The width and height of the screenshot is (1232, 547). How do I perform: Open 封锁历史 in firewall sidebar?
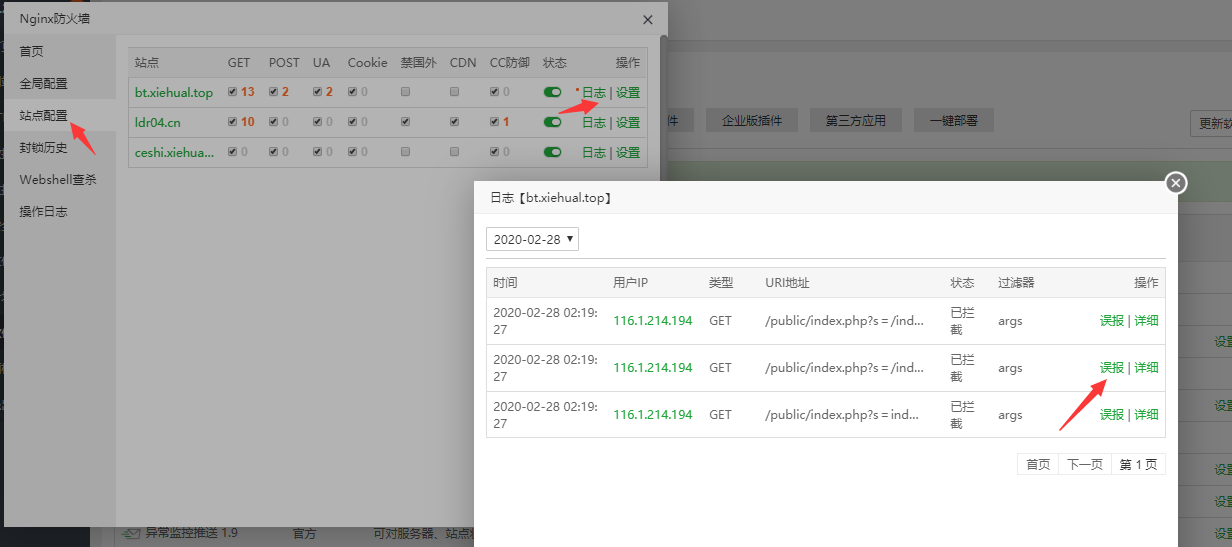(x=60, y=147)
